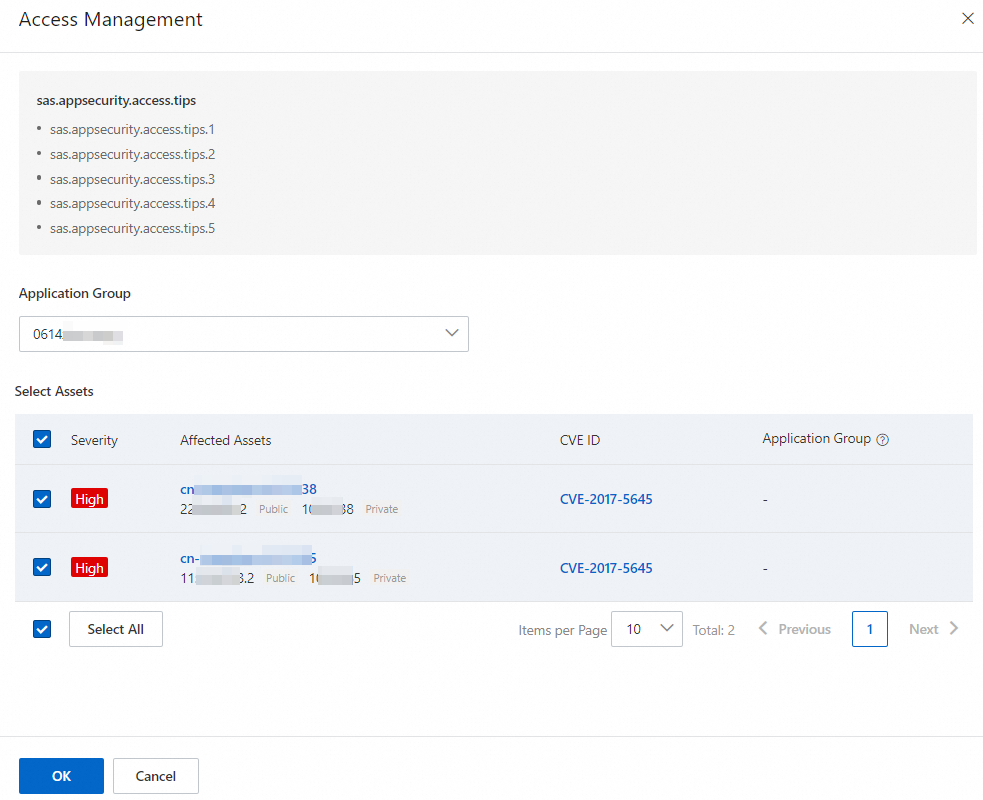Click the first row High severity badge
Viewport: 983px width, 800px height.
(x=89, y=499)
